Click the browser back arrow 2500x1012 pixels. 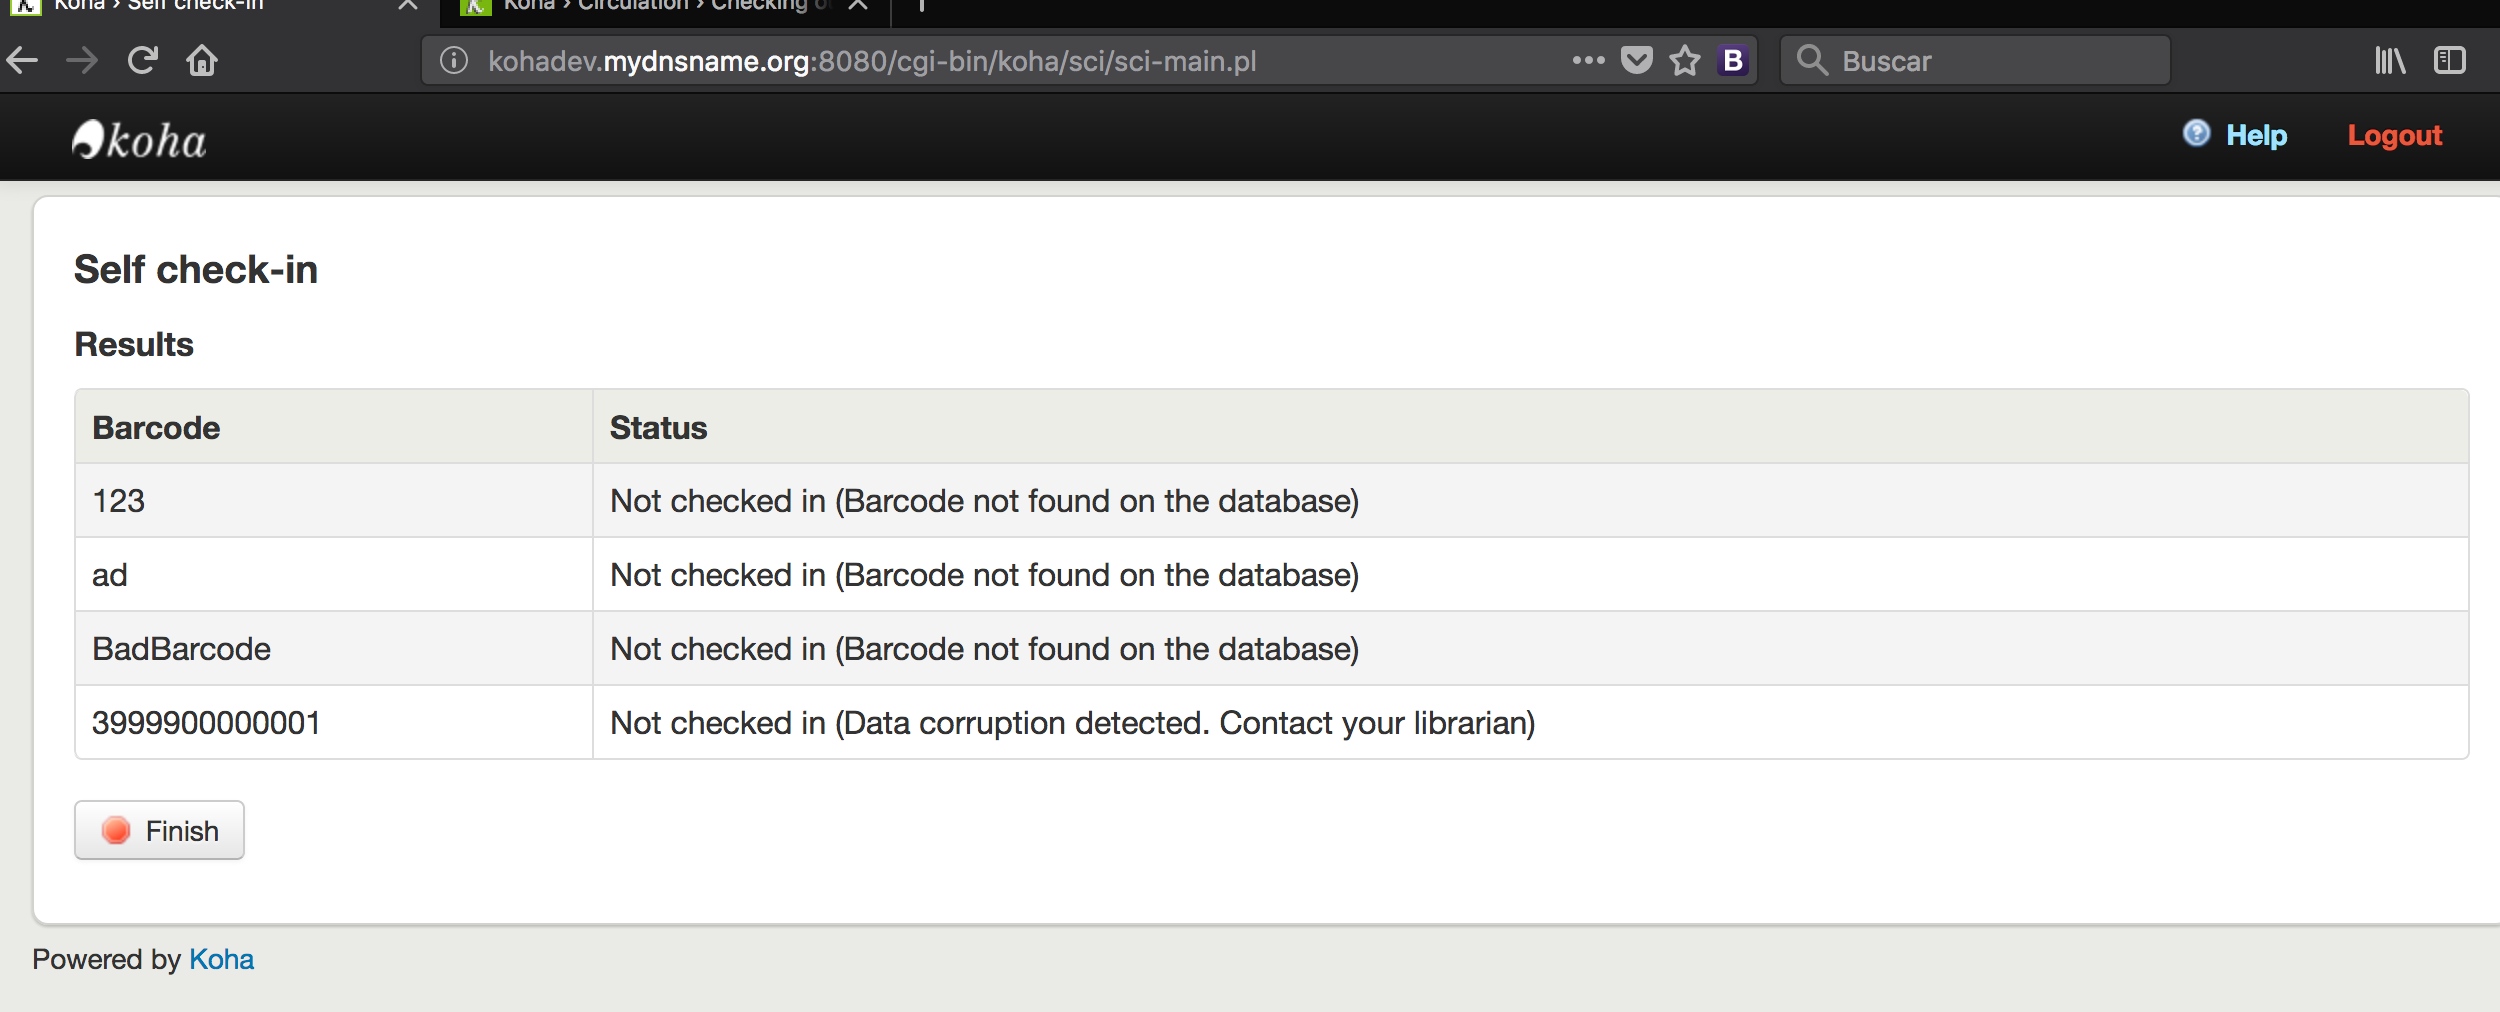click(22, 61)
